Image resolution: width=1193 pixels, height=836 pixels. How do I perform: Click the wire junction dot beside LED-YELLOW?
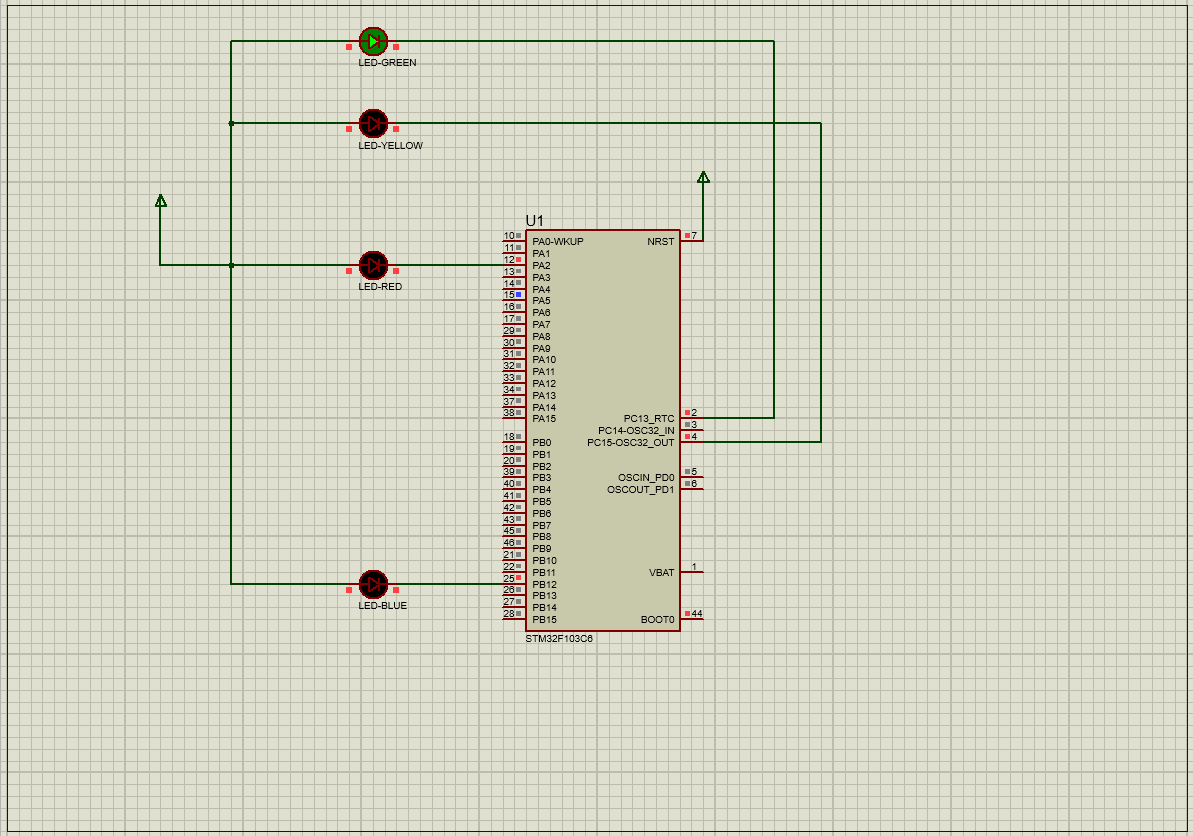[231, 123]
